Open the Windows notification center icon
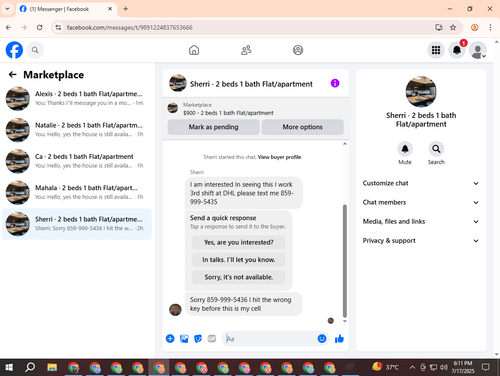 pos(486,367)
